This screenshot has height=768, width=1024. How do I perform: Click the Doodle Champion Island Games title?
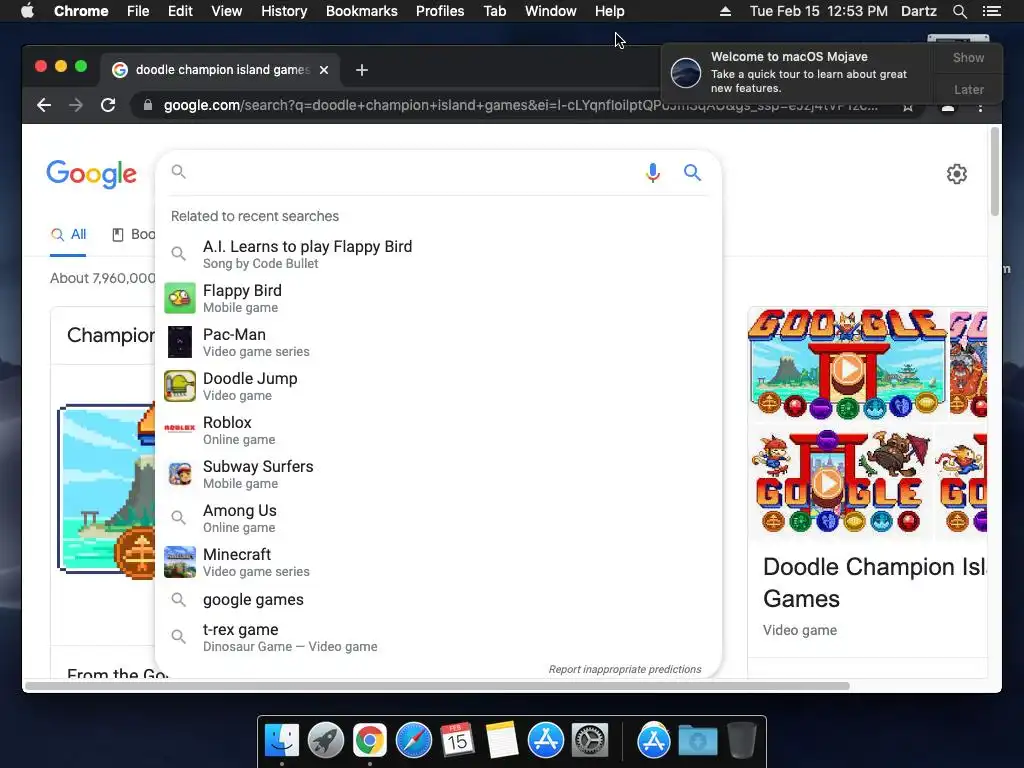coord(875,583)
